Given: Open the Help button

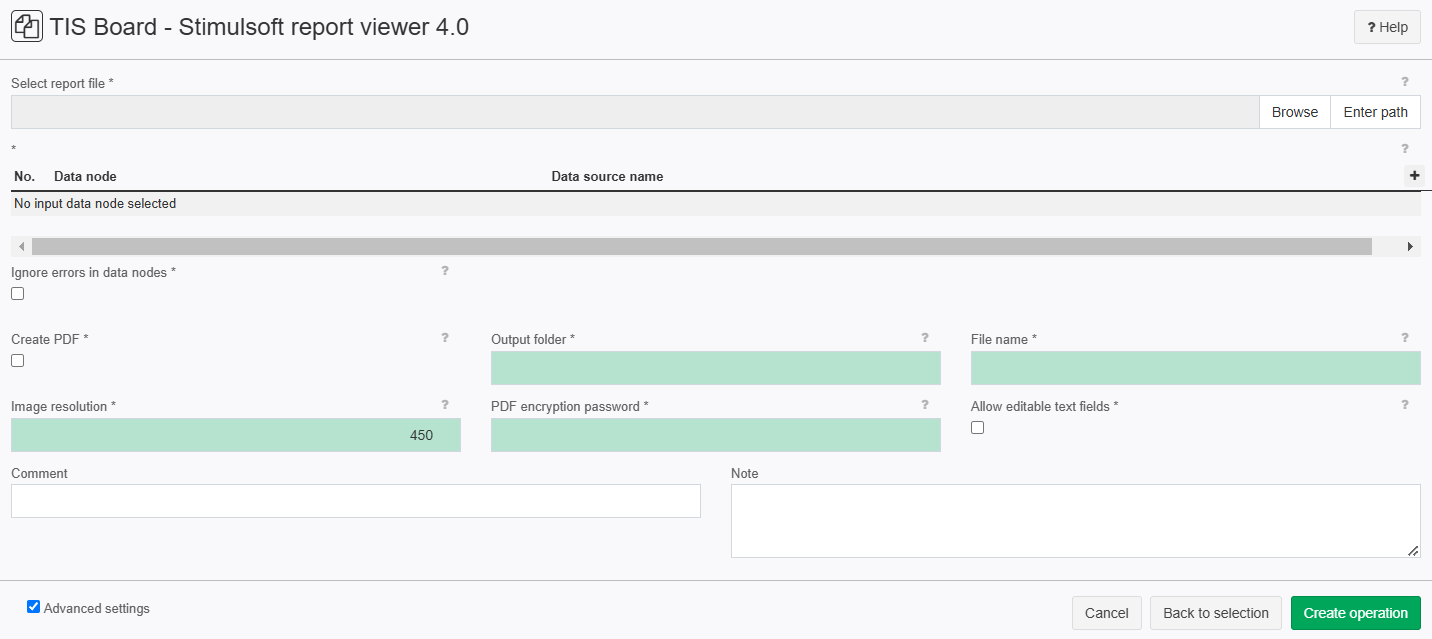Looking at the screenshot, I should [x=1387, y=27].
